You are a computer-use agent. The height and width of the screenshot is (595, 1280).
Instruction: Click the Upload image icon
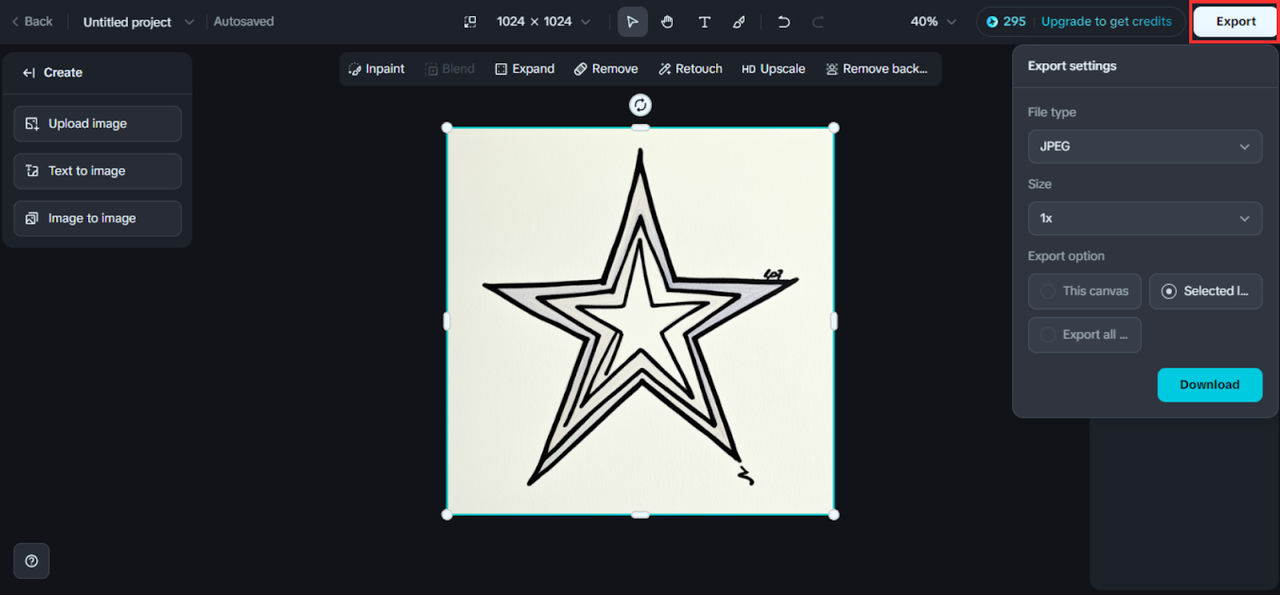click(x=32, y=124)
